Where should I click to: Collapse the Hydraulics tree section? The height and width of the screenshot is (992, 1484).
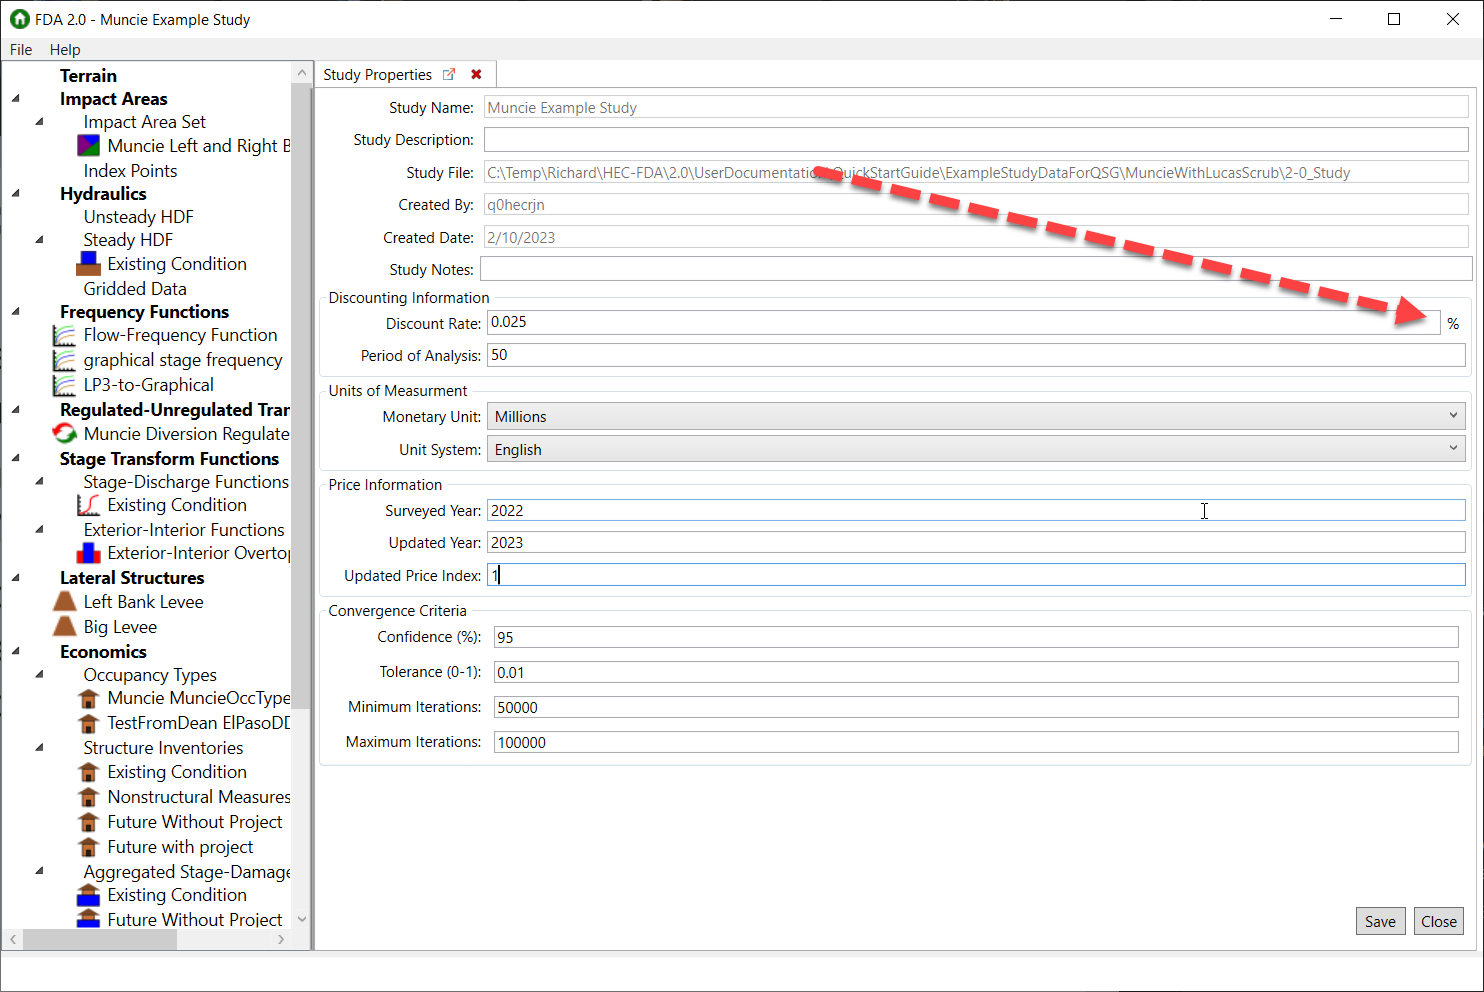click(14, 193)
